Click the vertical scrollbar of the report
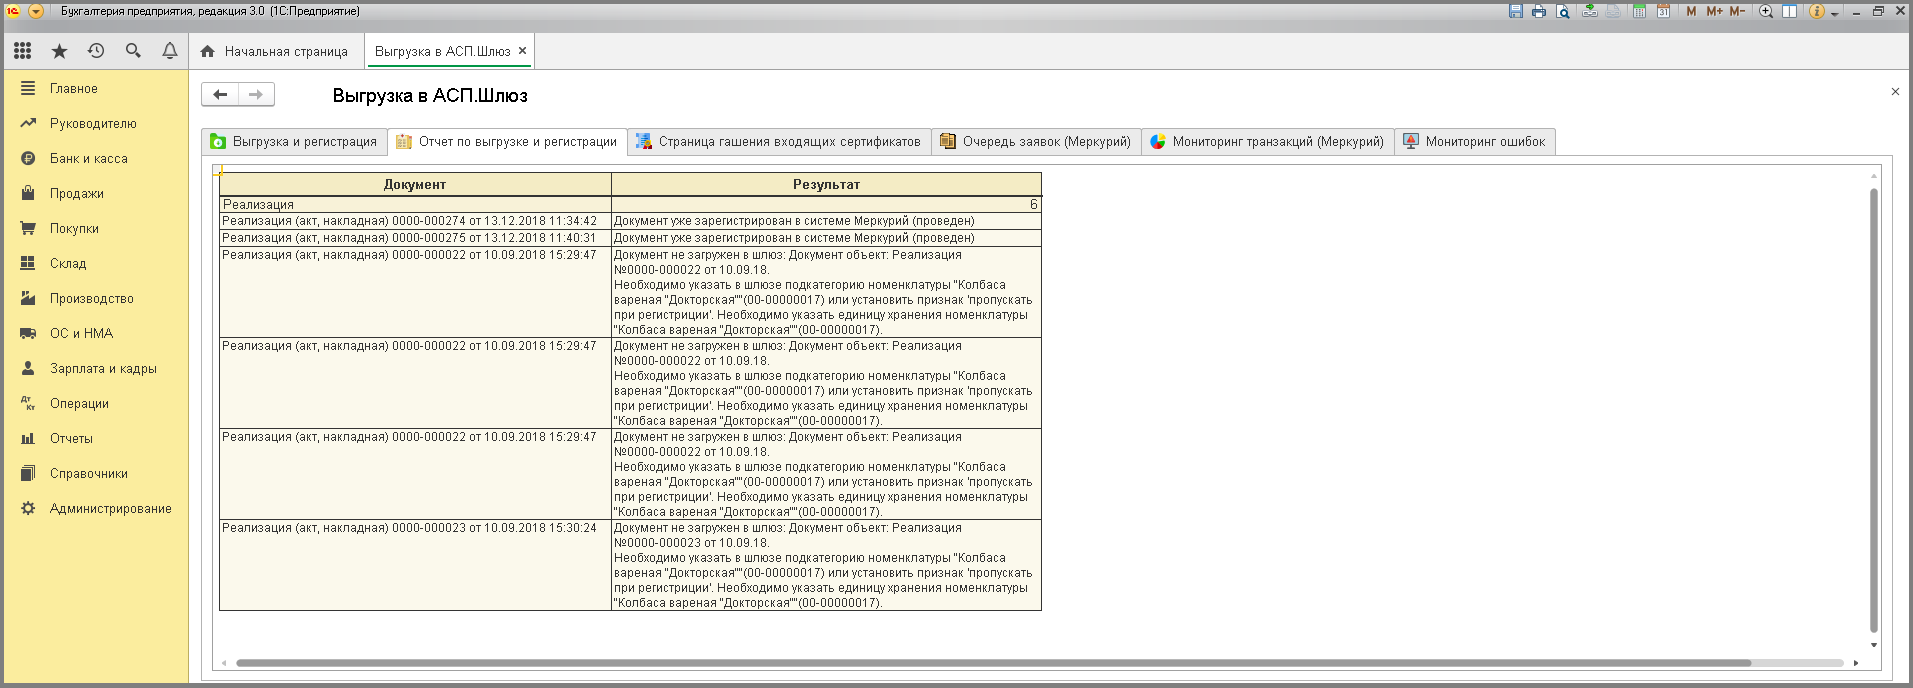The image size is (1913, 688). tap(1874, 410)
